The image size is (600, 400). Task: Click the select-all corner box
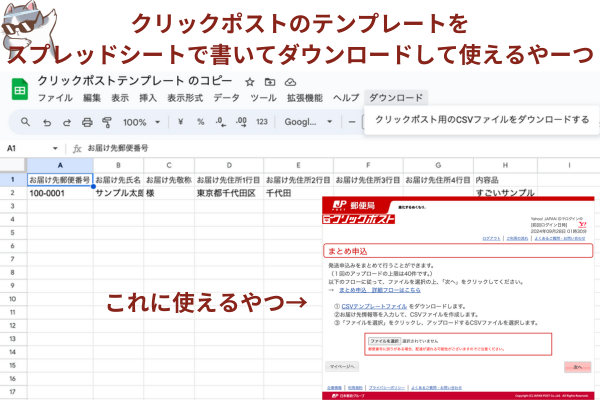pyautogui.click(x=13, y=165)
